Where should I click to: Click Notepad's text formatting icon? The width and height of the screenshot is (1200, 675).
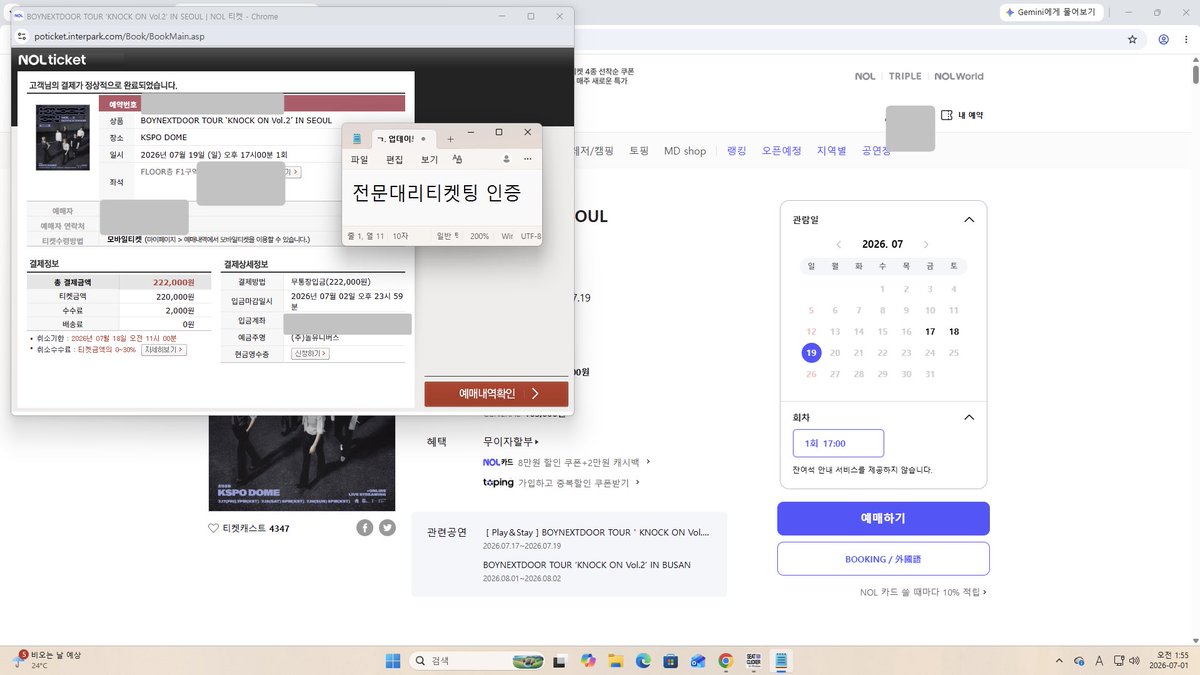point(457,159)
